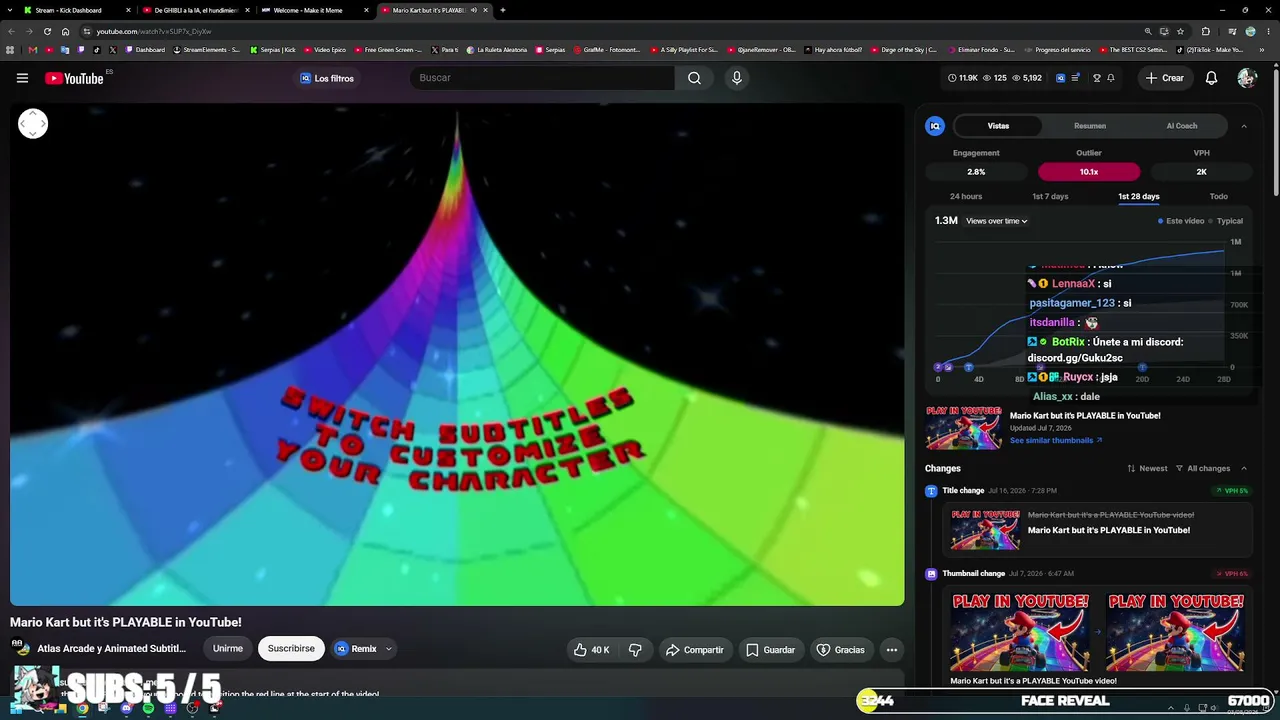Open the TikTok bookmark icon
Screen dimensions: 1280x720
click(97, 50)
